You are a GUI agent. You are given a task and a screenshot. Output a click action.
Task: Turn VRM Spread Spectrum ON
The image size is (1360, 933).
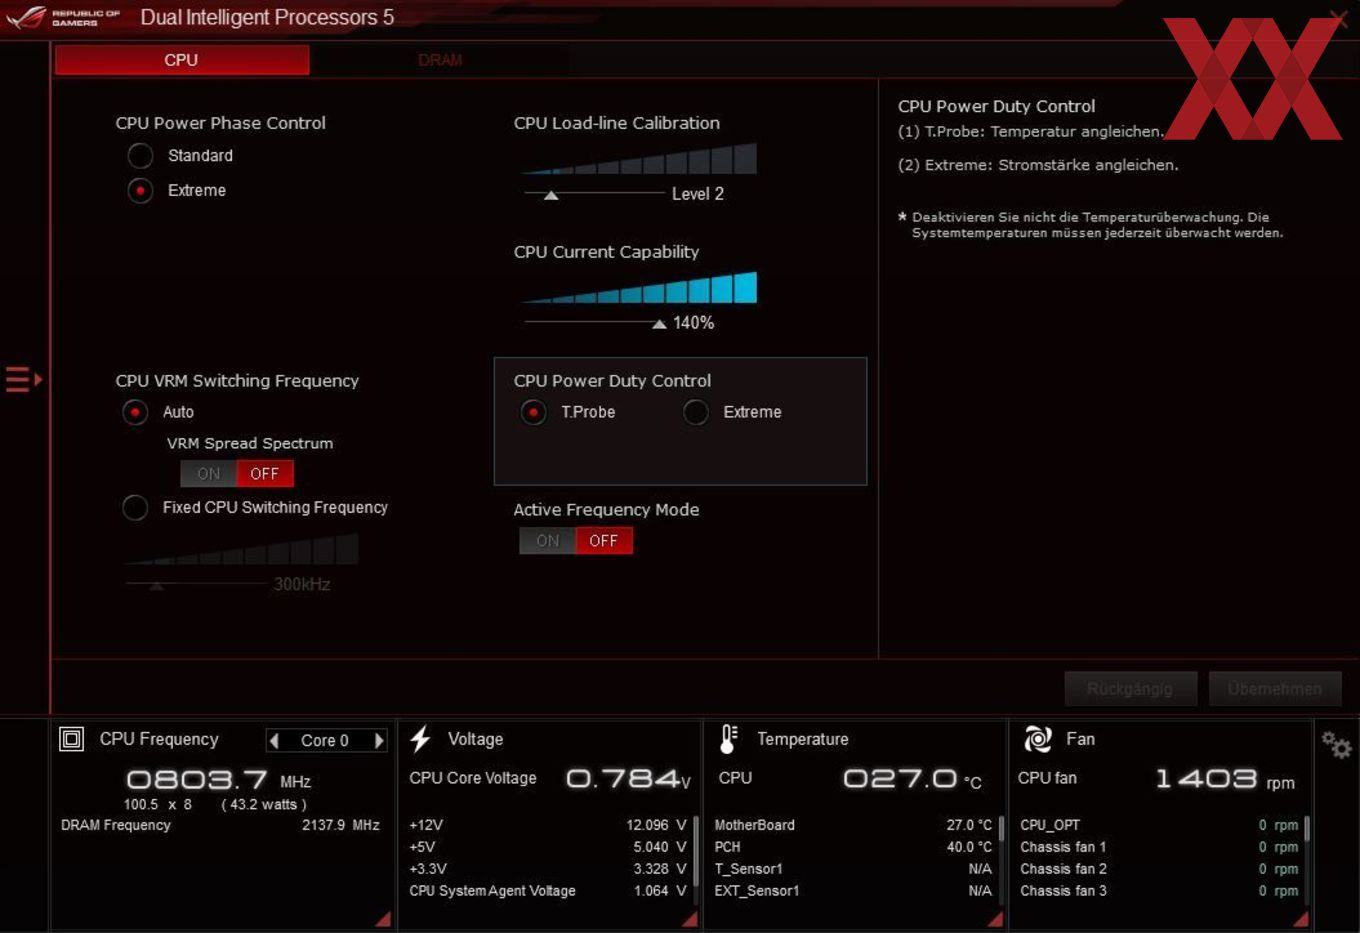(208, 474)
